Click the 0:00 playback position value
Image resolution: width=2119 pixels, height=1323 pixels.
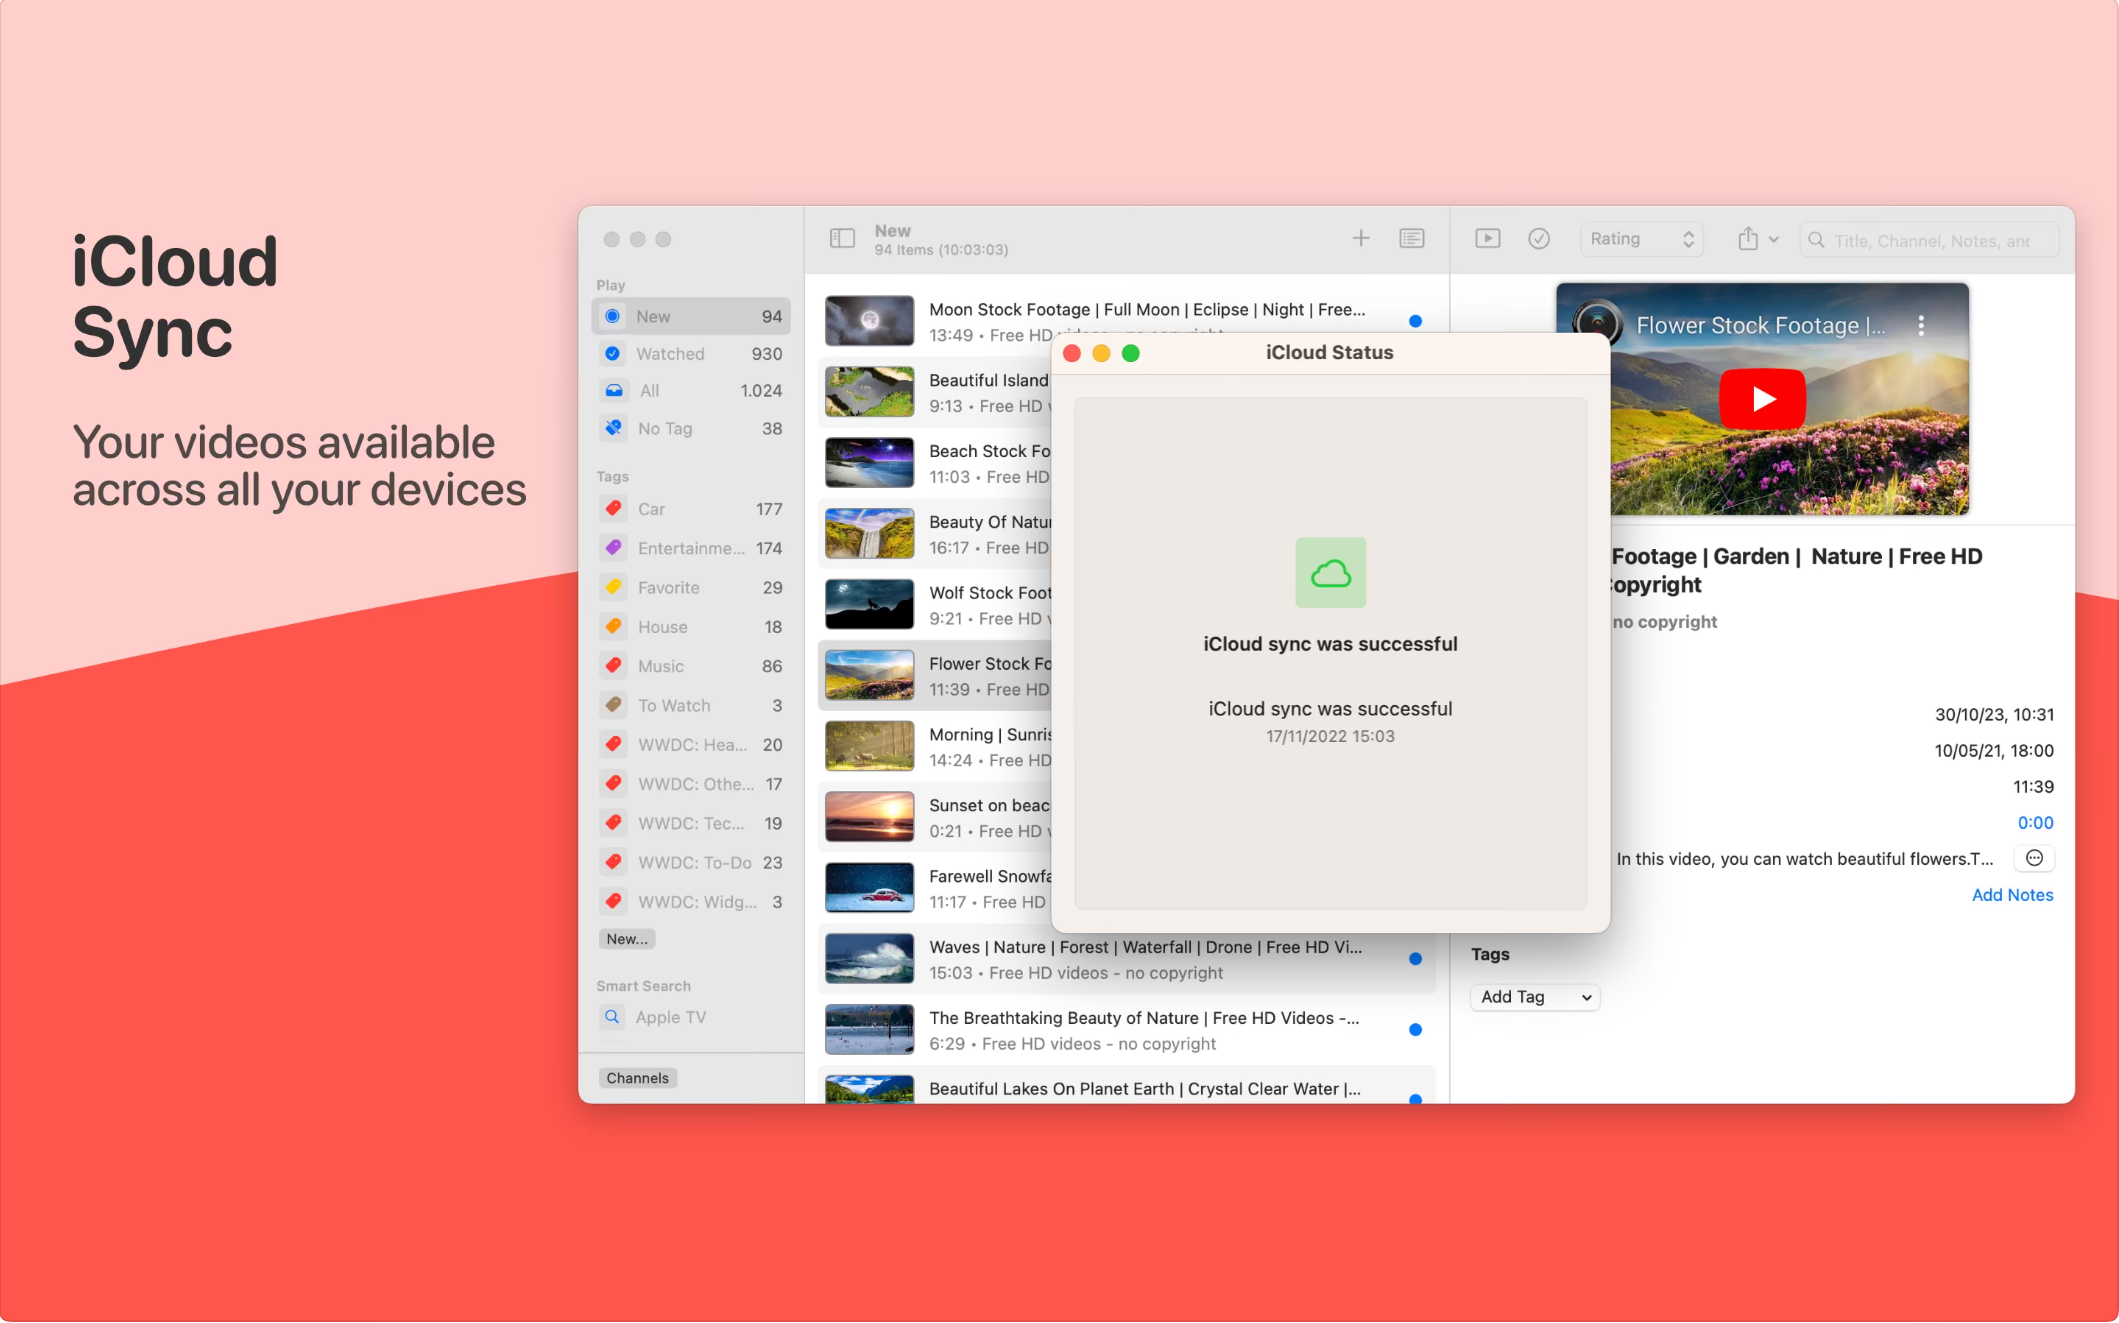2035,823
